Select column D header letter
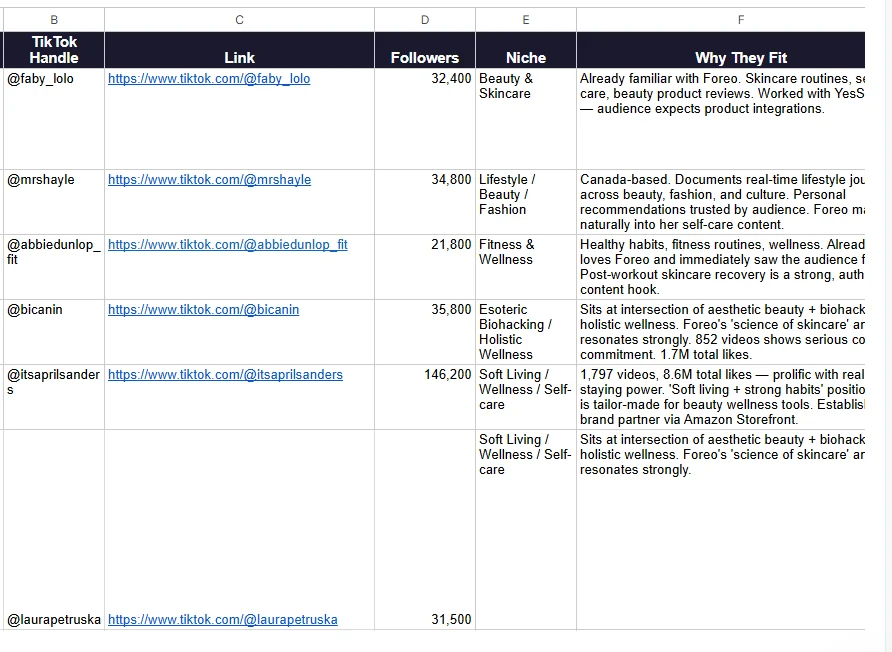This screenshot has width=892, height=652. tap(425, 20)
